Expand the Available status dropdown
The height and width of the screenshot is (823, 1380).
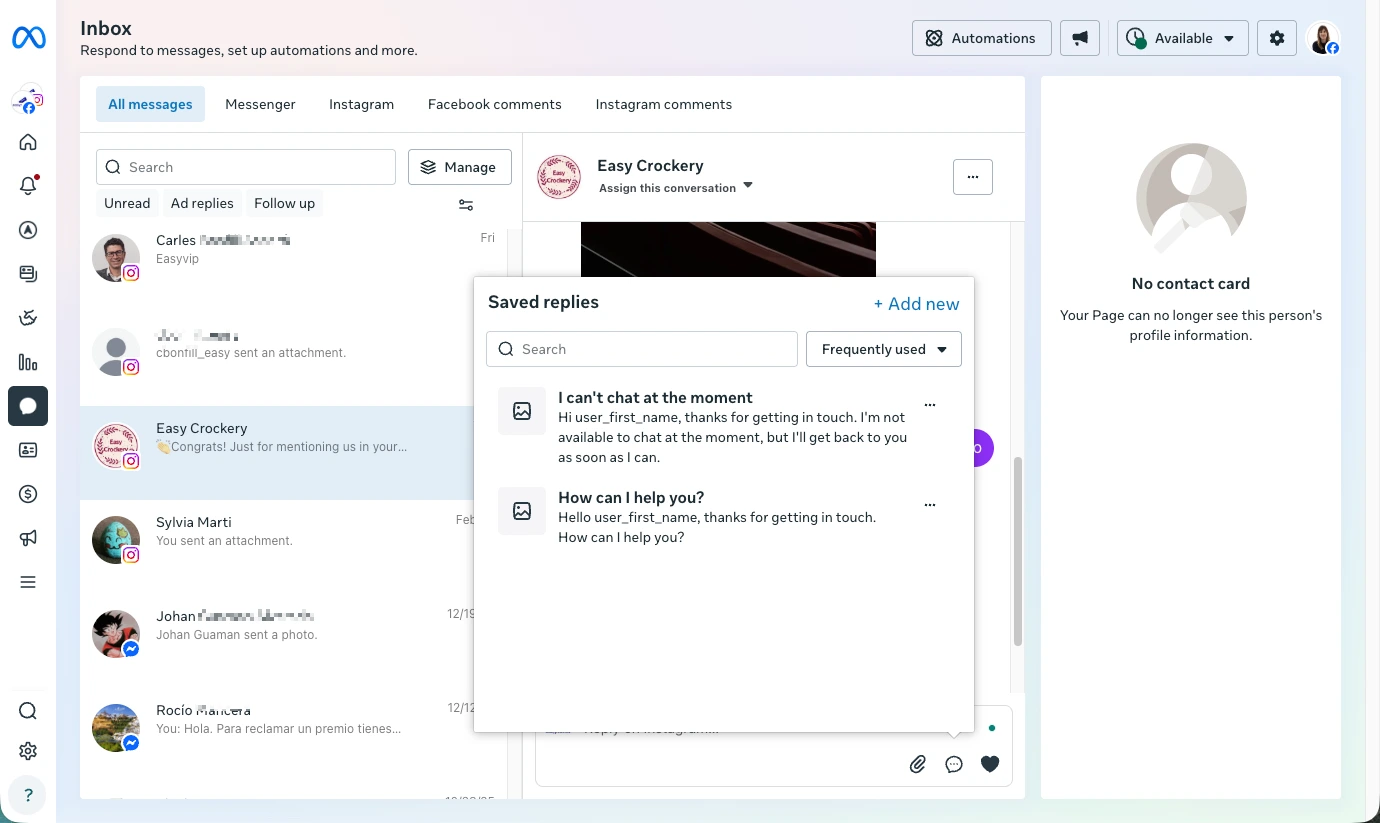click(x=1183, y=38)
